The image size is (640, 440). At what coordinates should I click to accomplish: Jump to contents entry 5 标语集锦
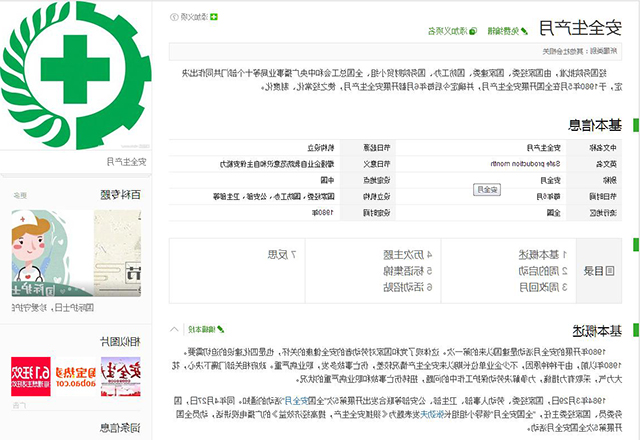(x=407, y=271)
